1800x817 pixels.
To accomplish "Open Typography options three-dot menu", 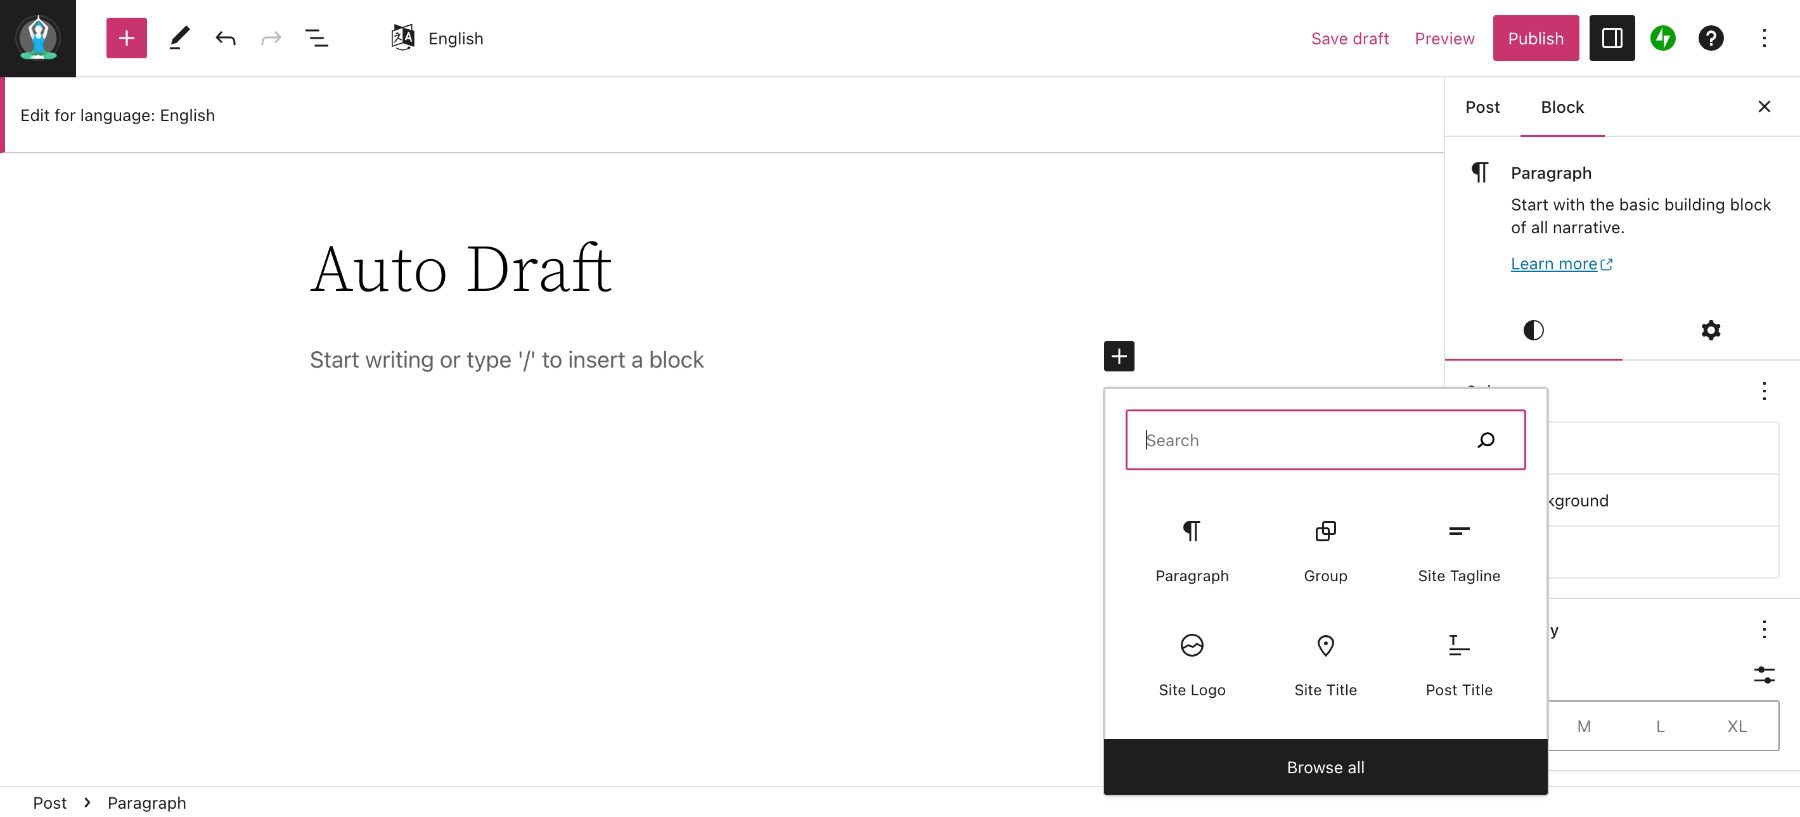I will (1763, 629).
